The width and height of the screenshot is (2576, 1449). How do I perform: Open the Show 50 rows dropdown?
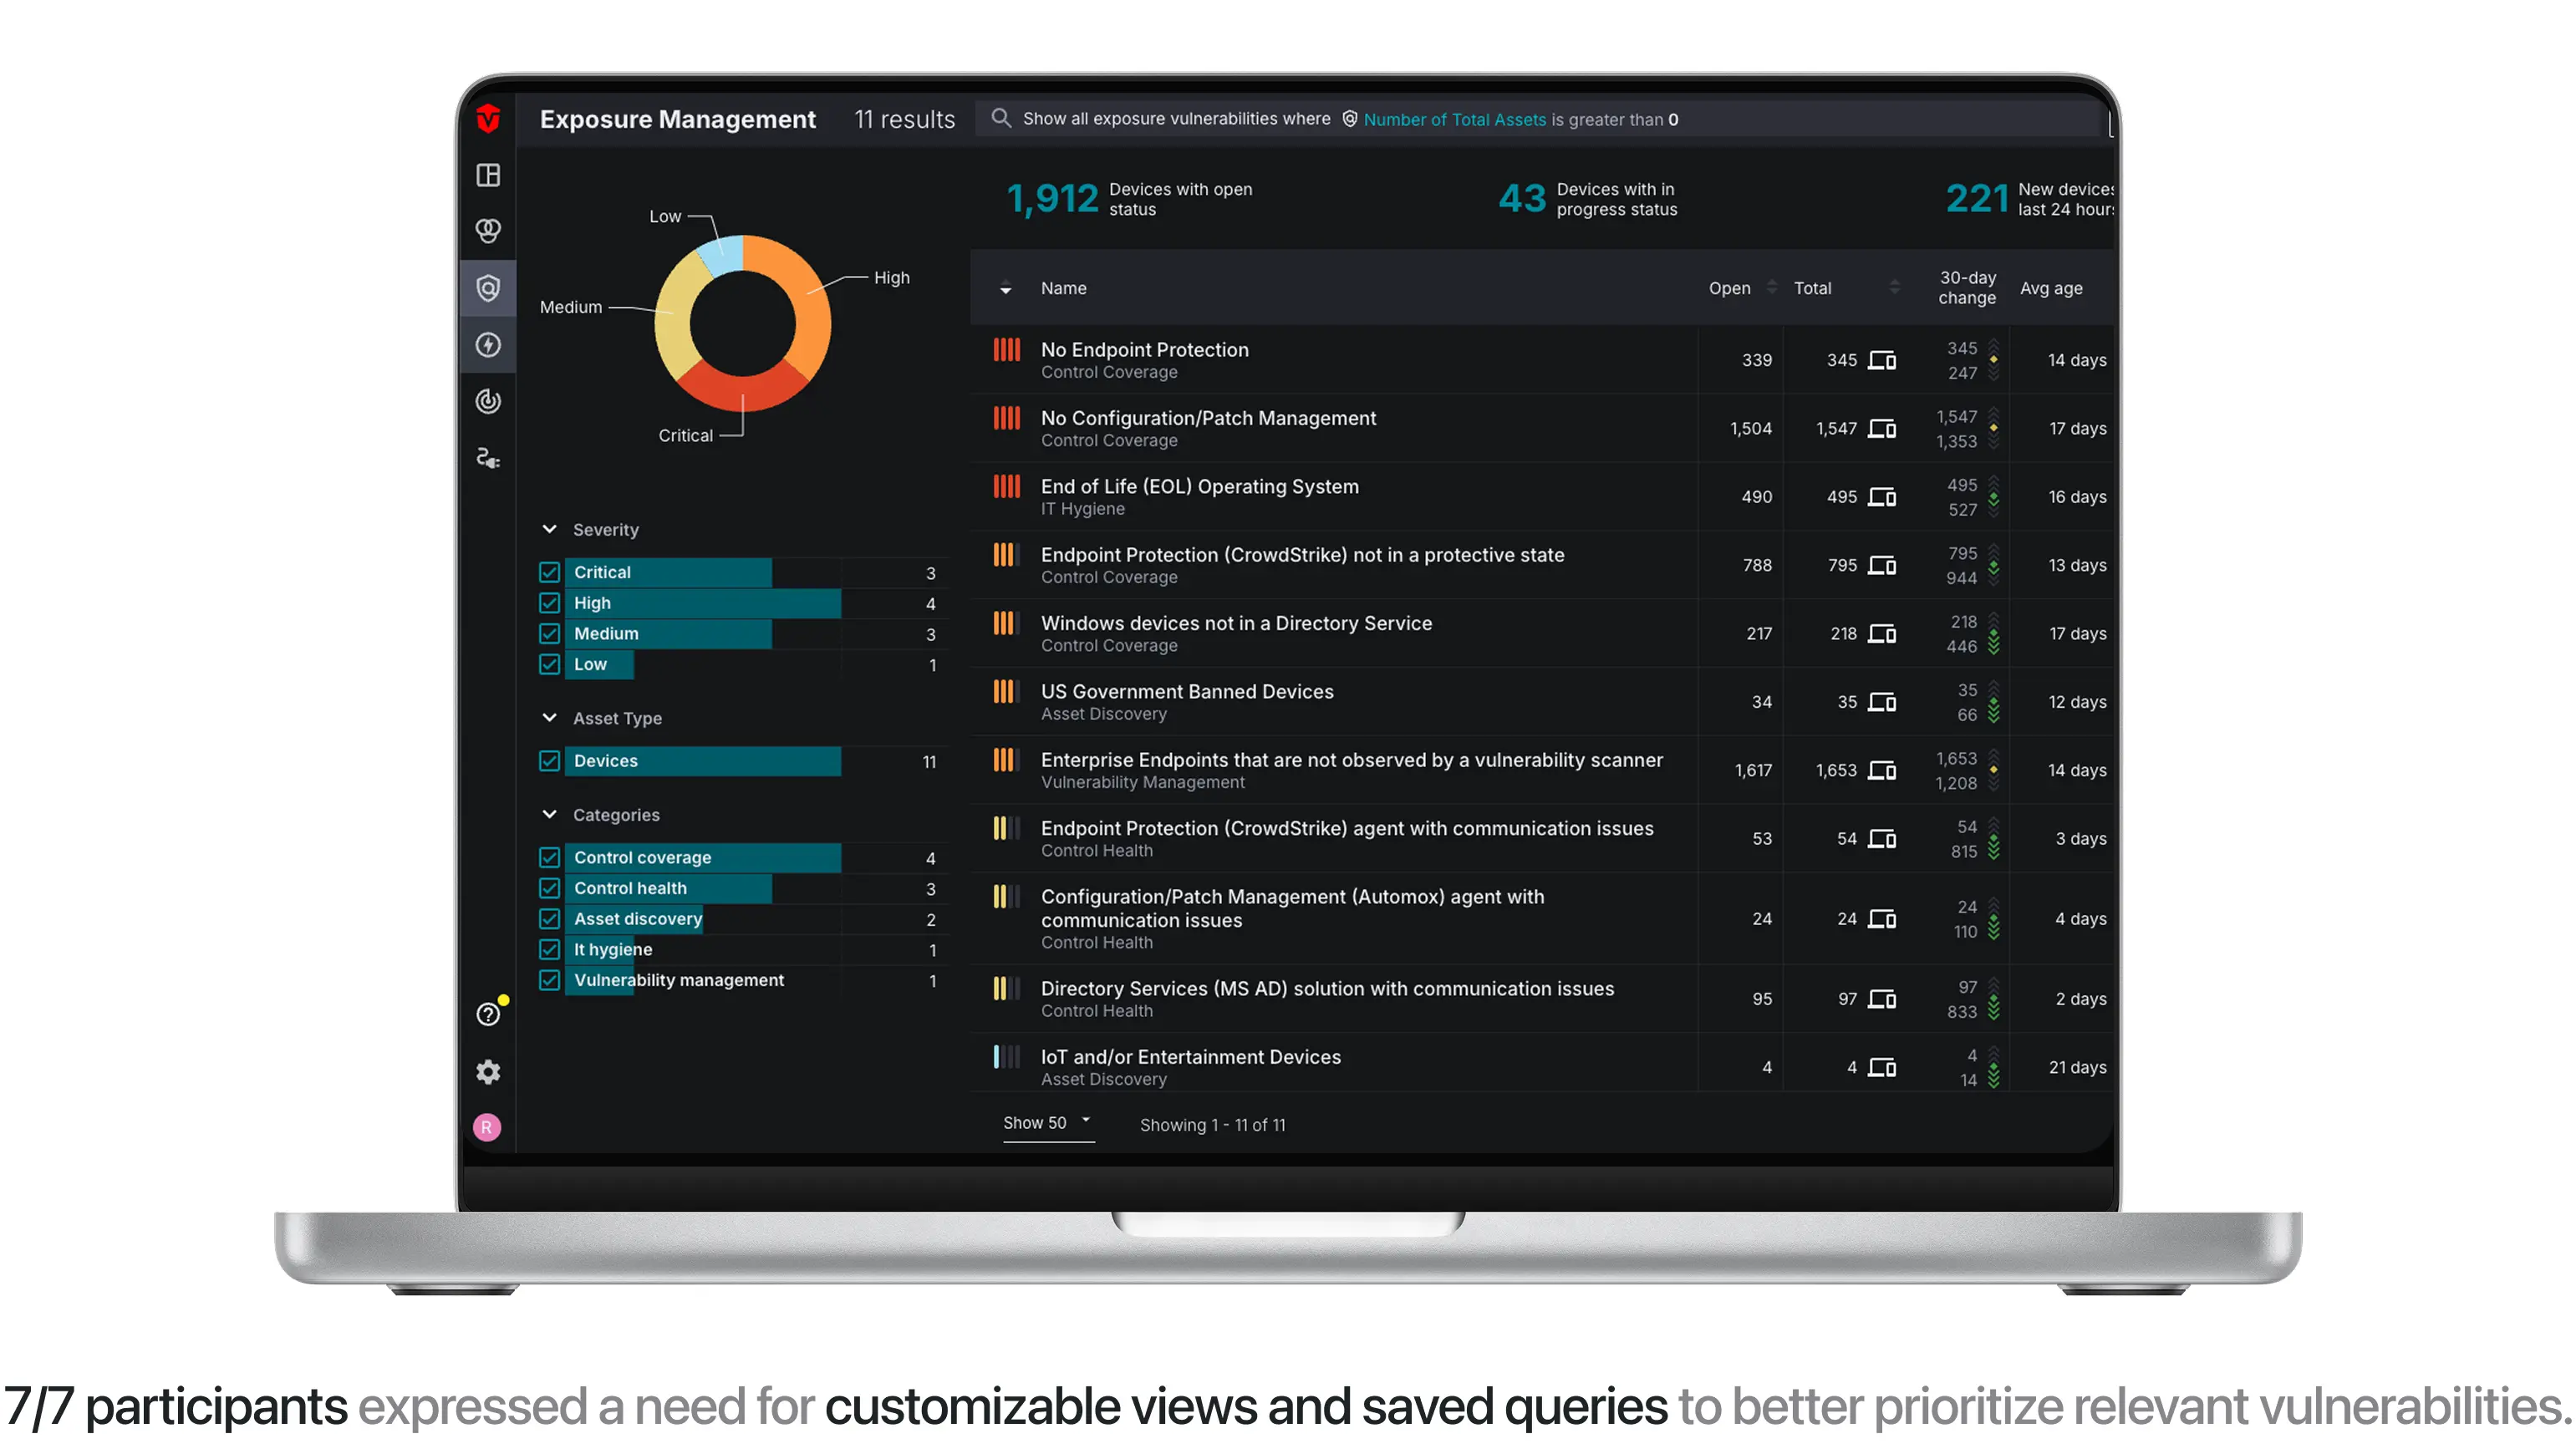pos(1046,1123)
